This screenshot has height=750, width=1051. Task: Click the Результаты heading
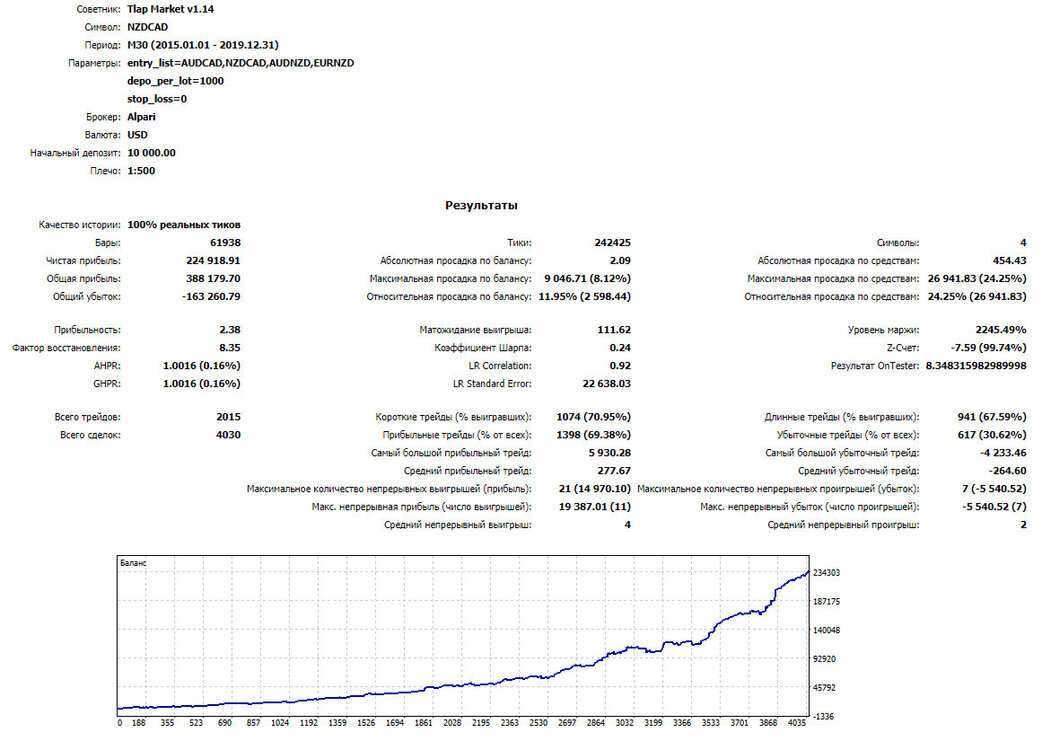481,206
